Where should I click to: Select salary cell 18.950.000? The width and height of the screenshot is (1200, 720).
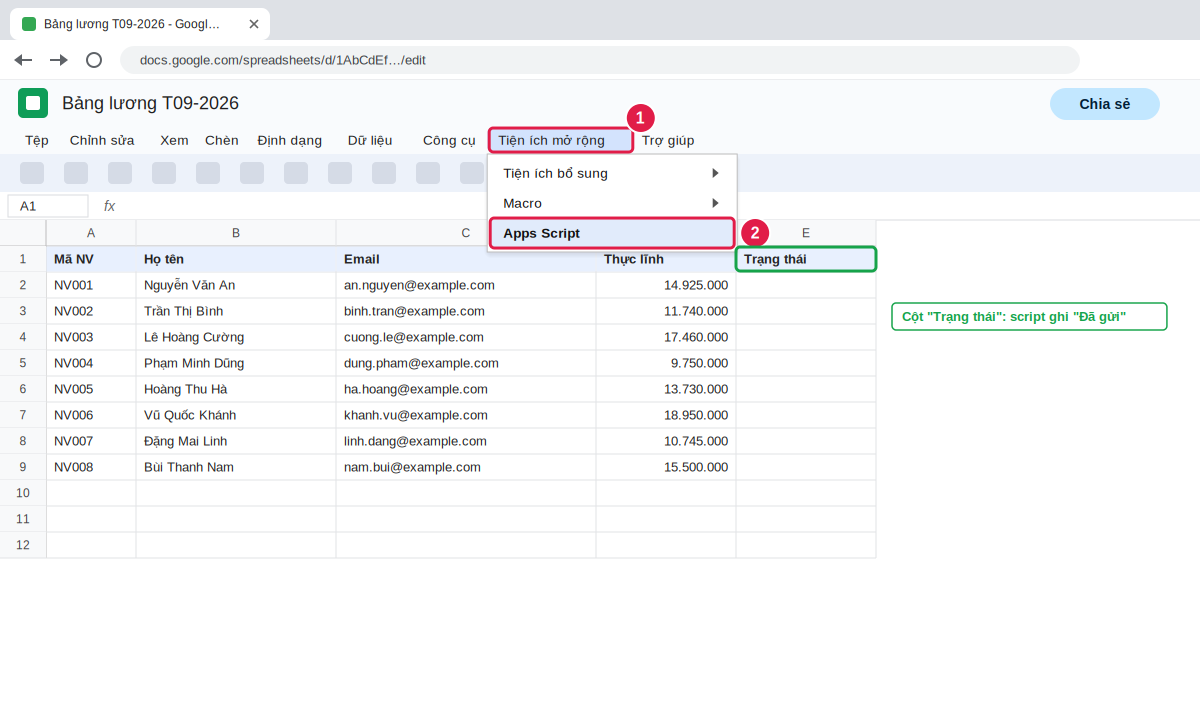pos(666,415)
